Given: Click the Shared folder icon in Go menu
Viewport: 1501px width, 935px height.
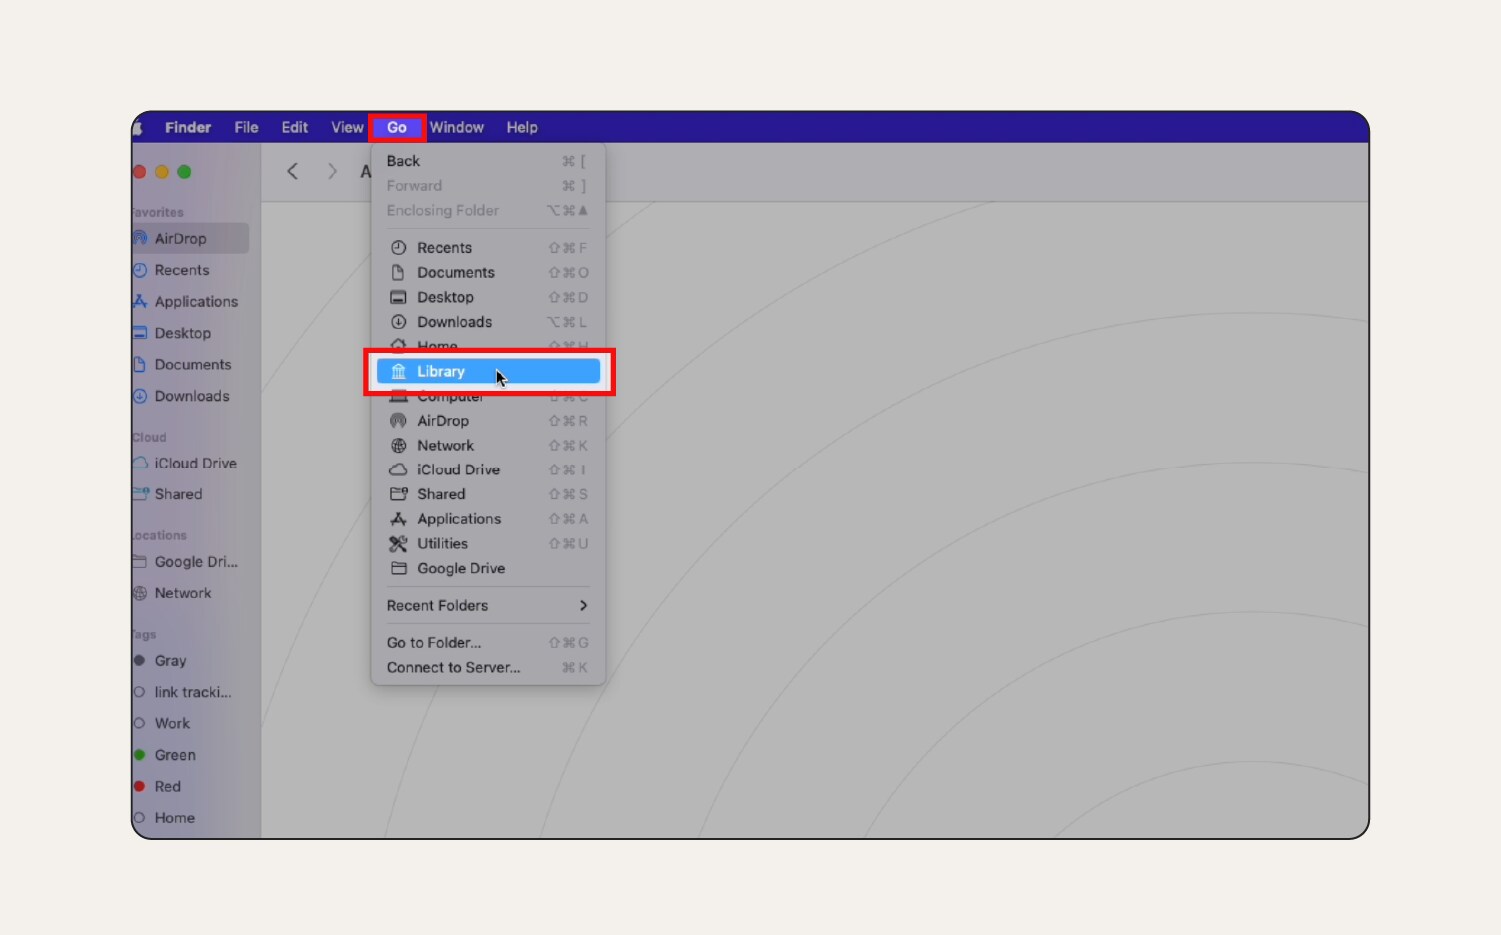Looking at the screenshot, I should tap(398, 494).
